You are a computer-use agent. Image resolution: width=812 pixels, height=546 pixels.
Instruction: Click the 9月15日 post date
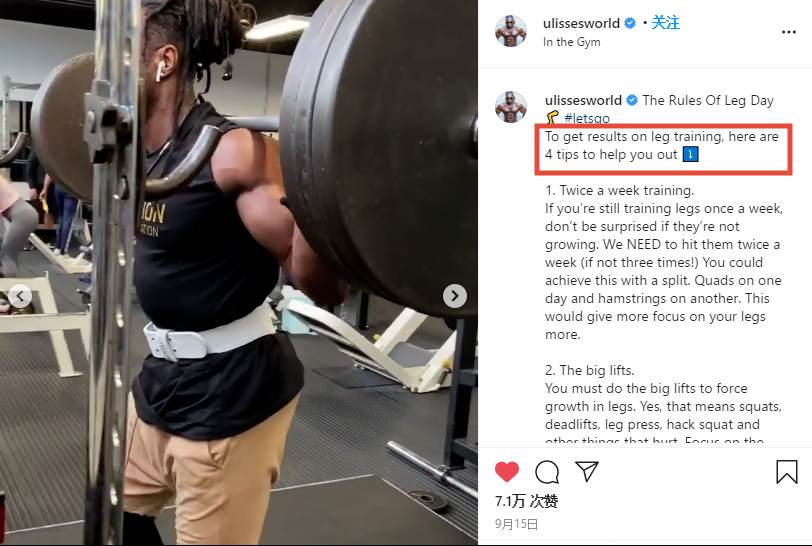tap(516, 524)
